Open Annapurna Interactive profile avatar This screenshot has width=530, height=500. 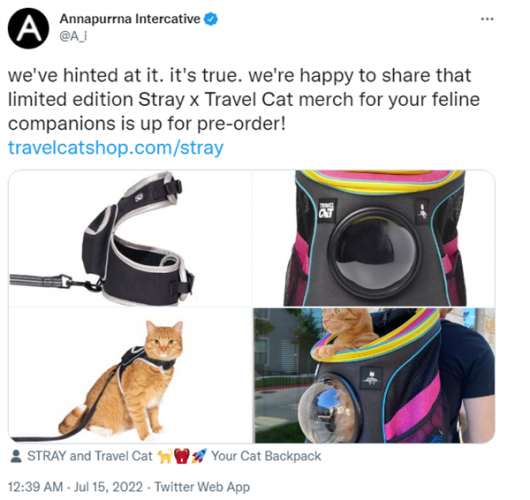[x=28, y=28]
